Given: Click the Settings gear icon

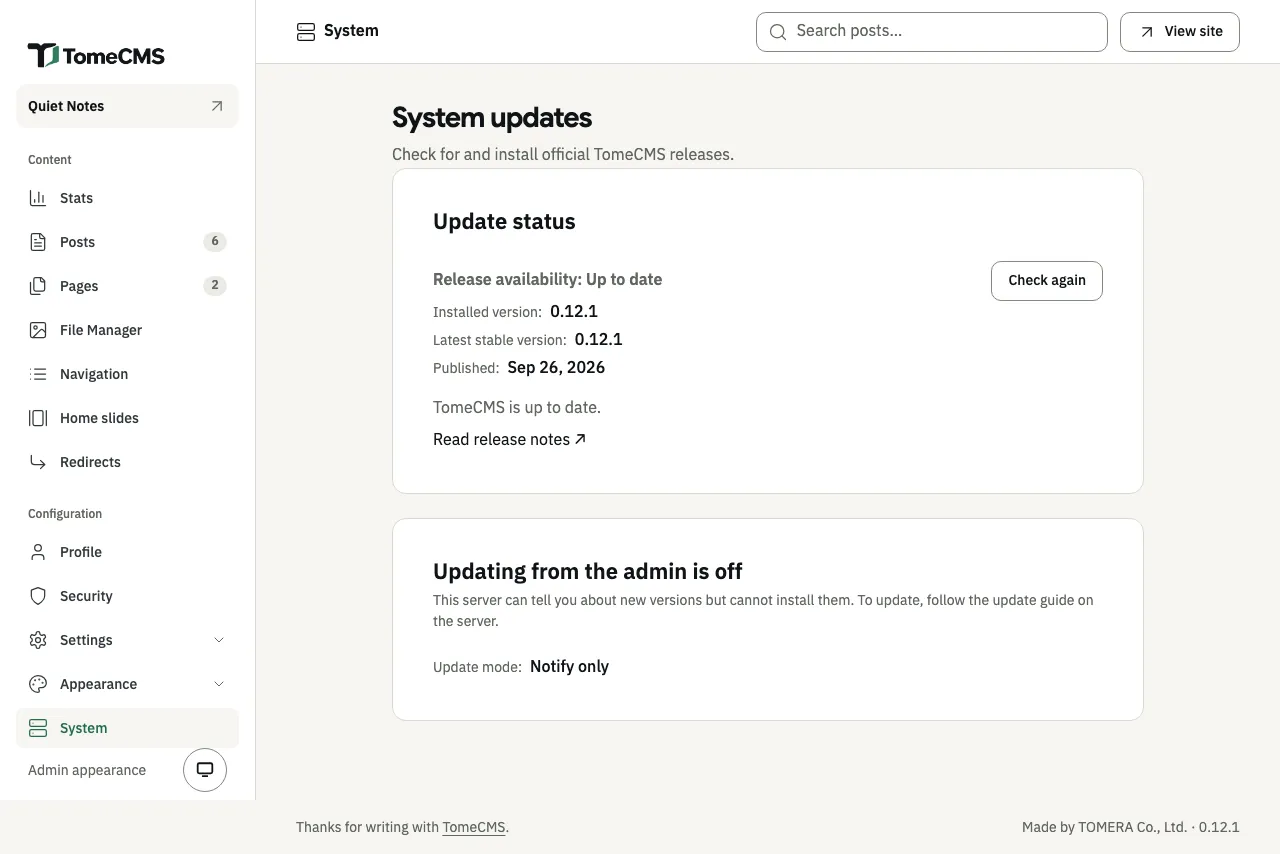Looking at the screenshot, I should 38,640.
